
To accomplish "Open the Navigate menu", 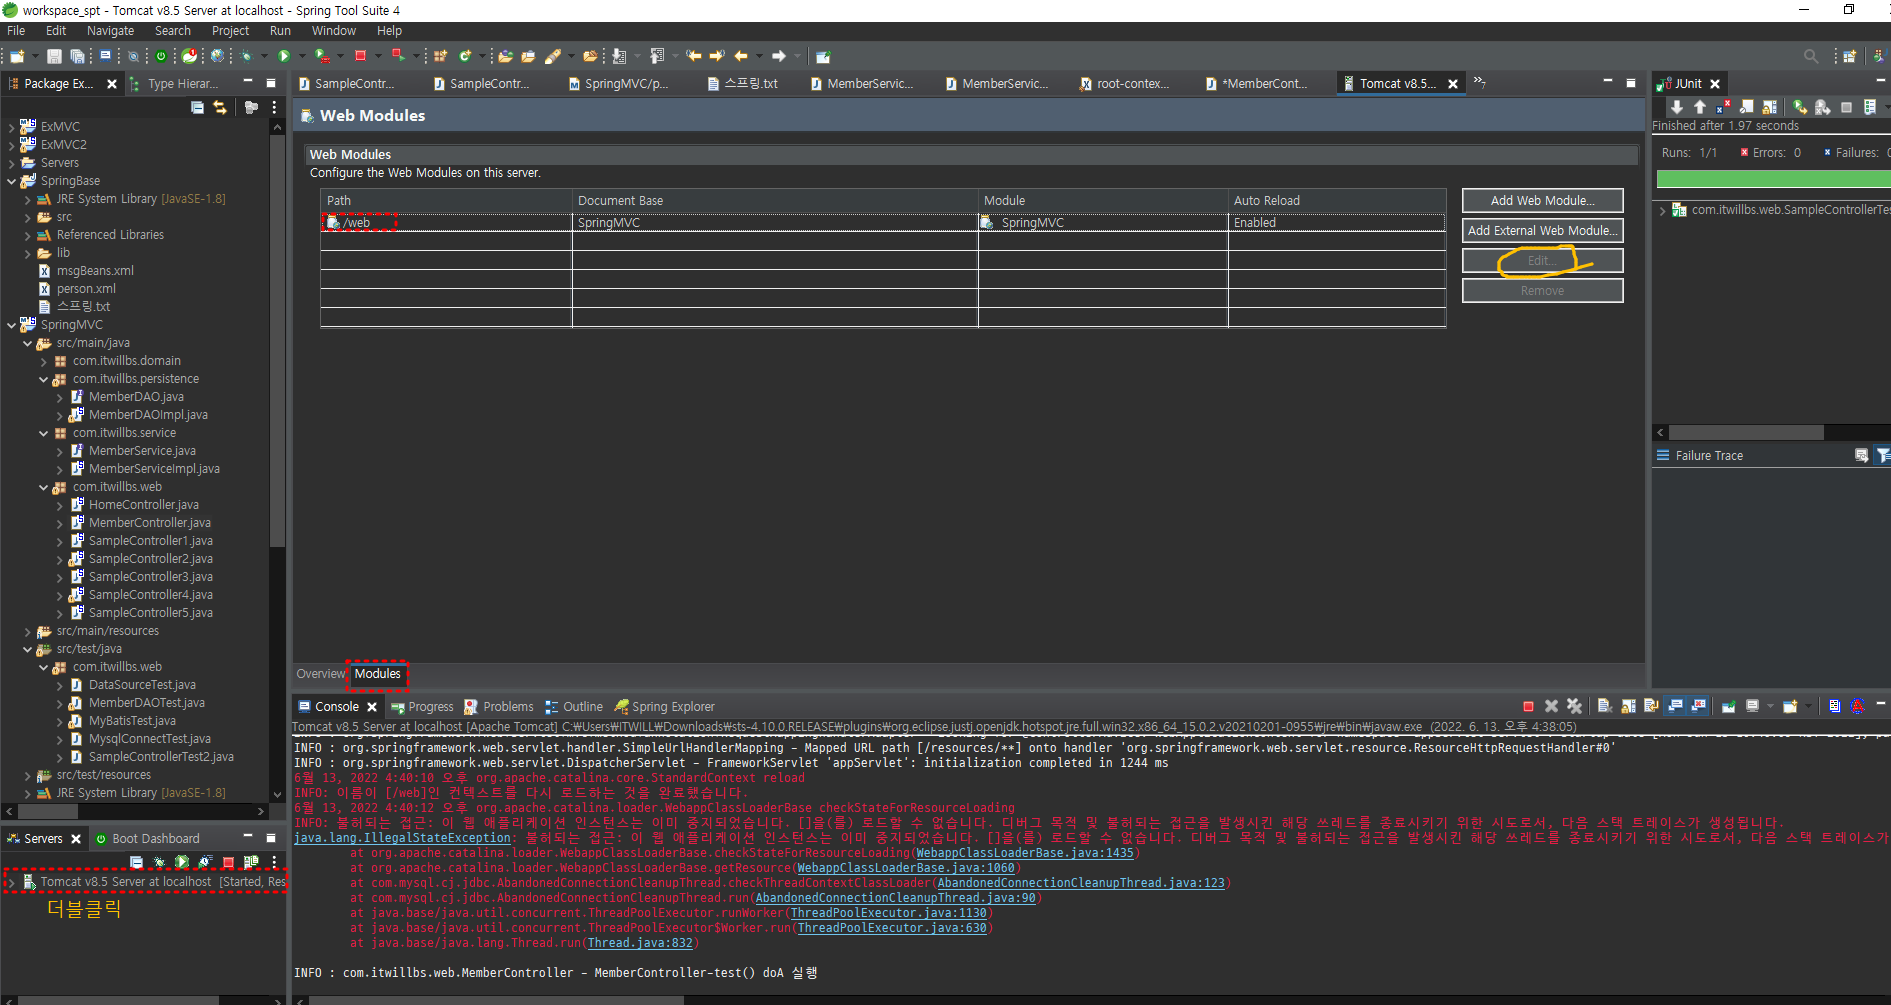I will tap(110, 31).
